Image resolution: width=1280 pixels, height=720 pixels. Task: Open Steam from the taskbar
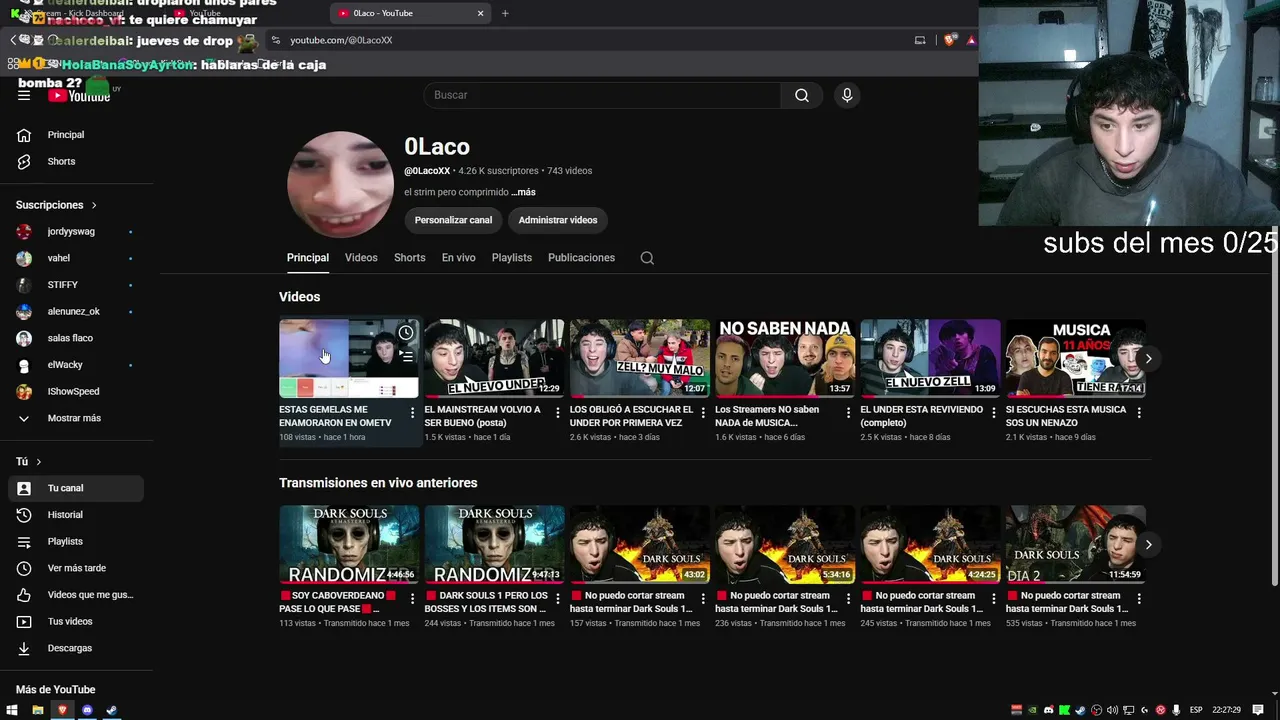[x=111, y=710]
